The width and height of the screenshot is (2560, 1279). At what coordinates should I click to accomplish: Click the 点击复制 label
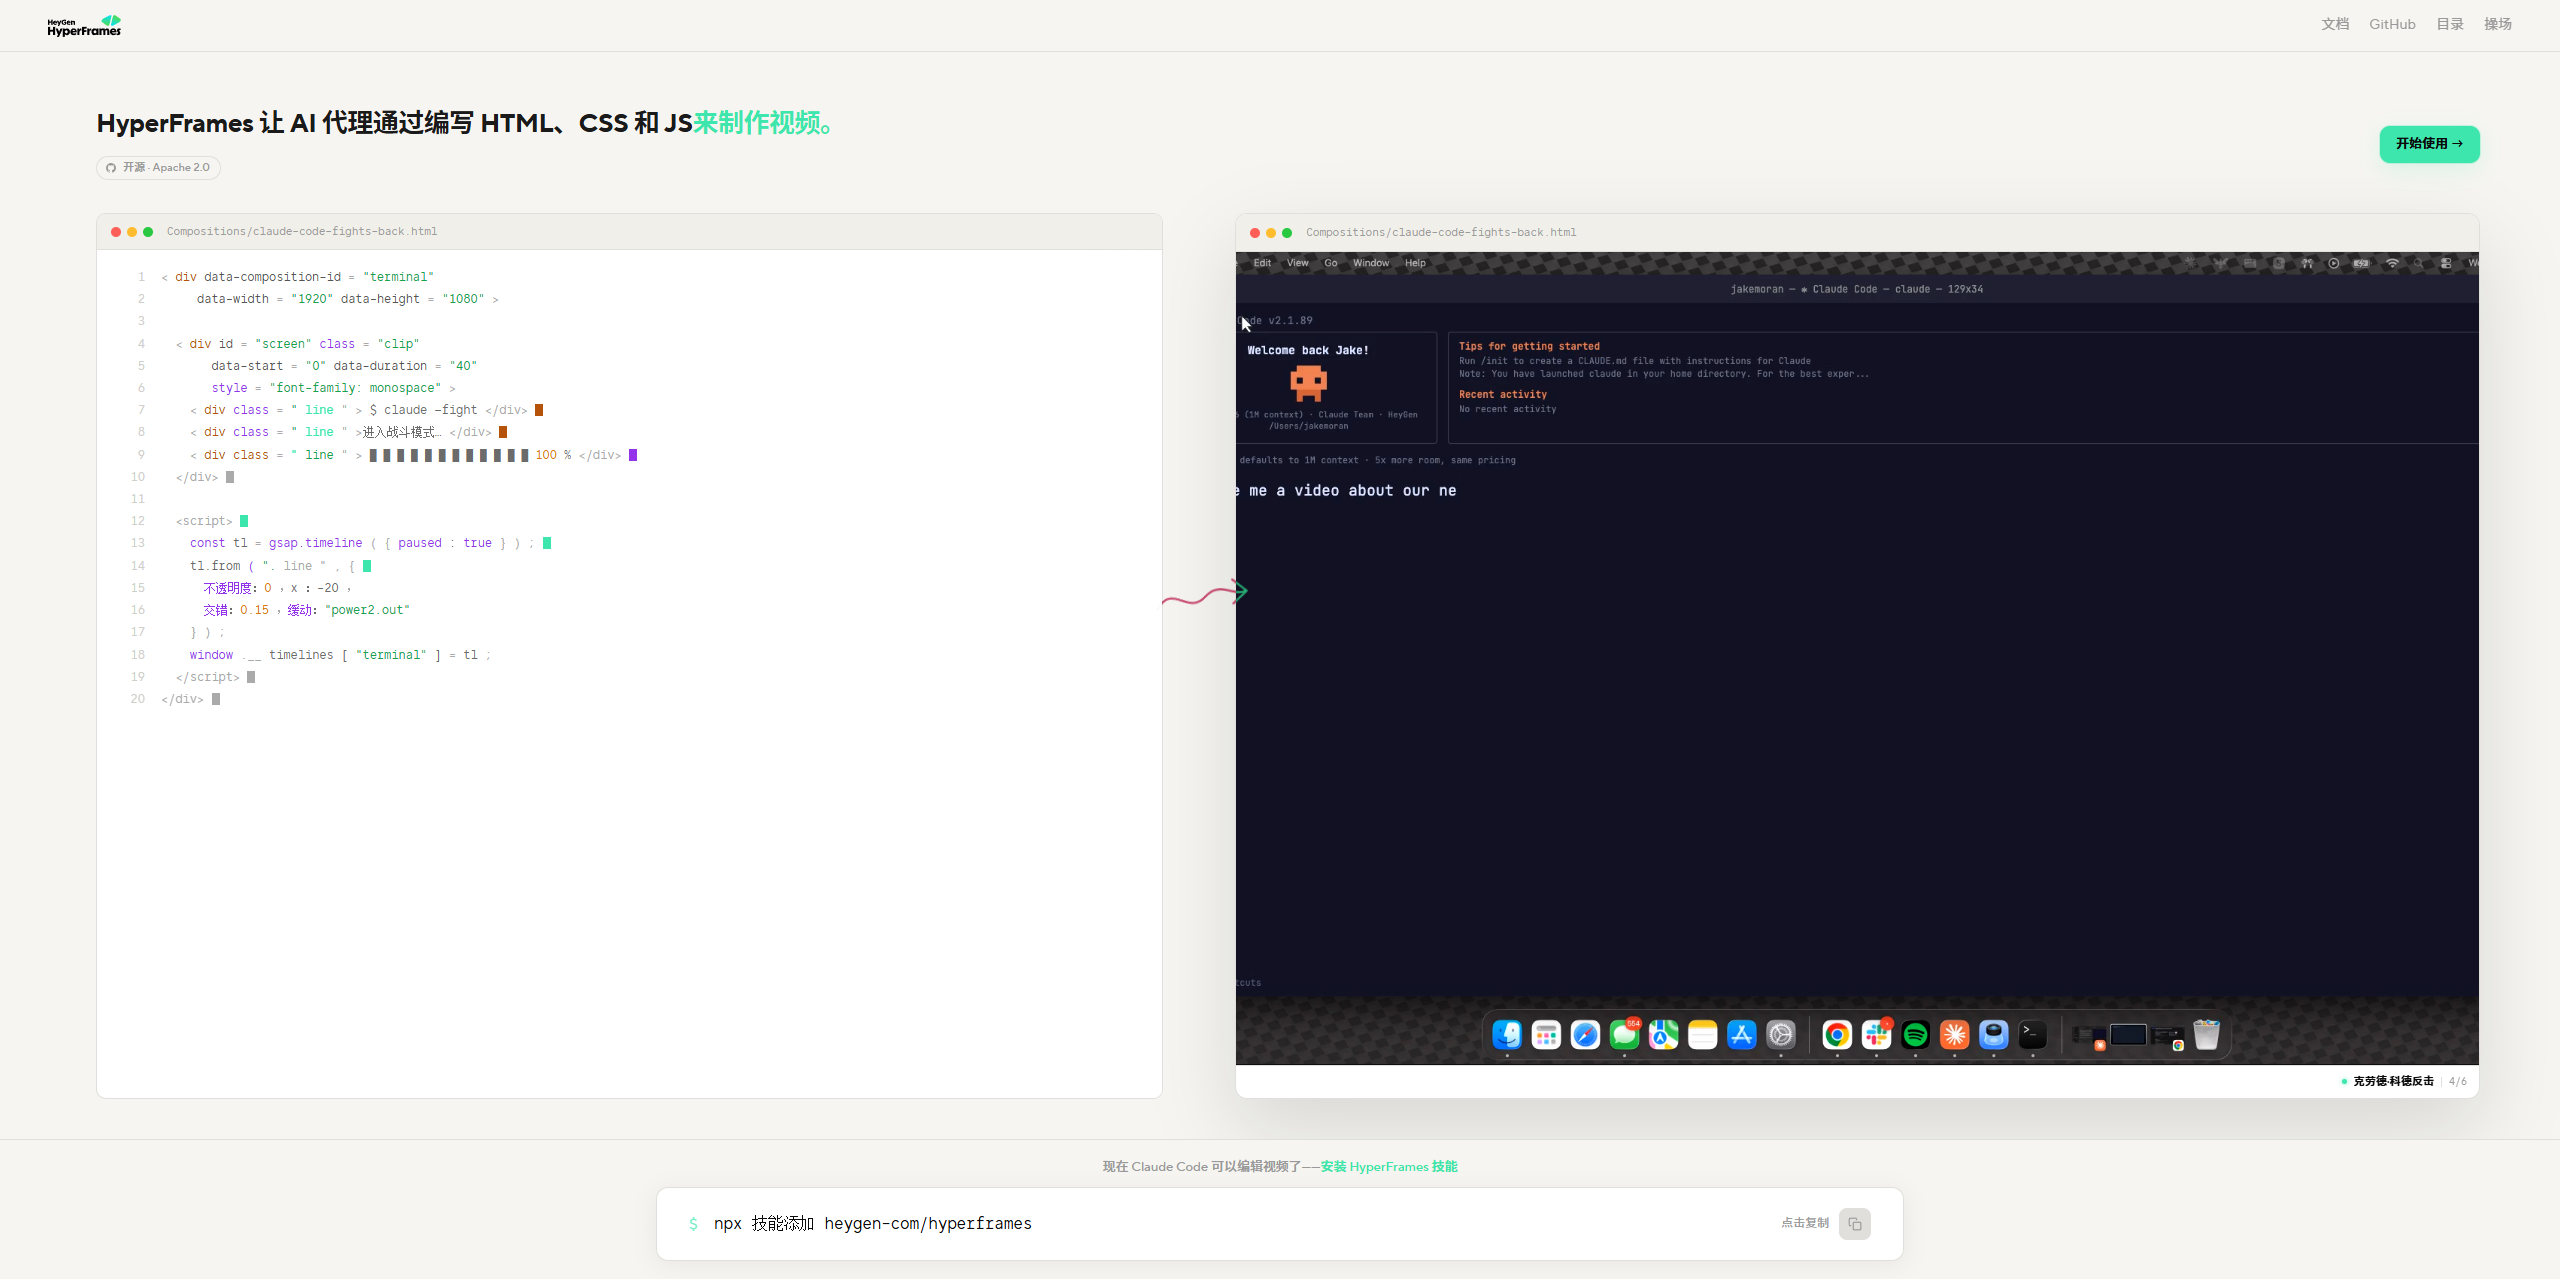coord(1805,1223)
